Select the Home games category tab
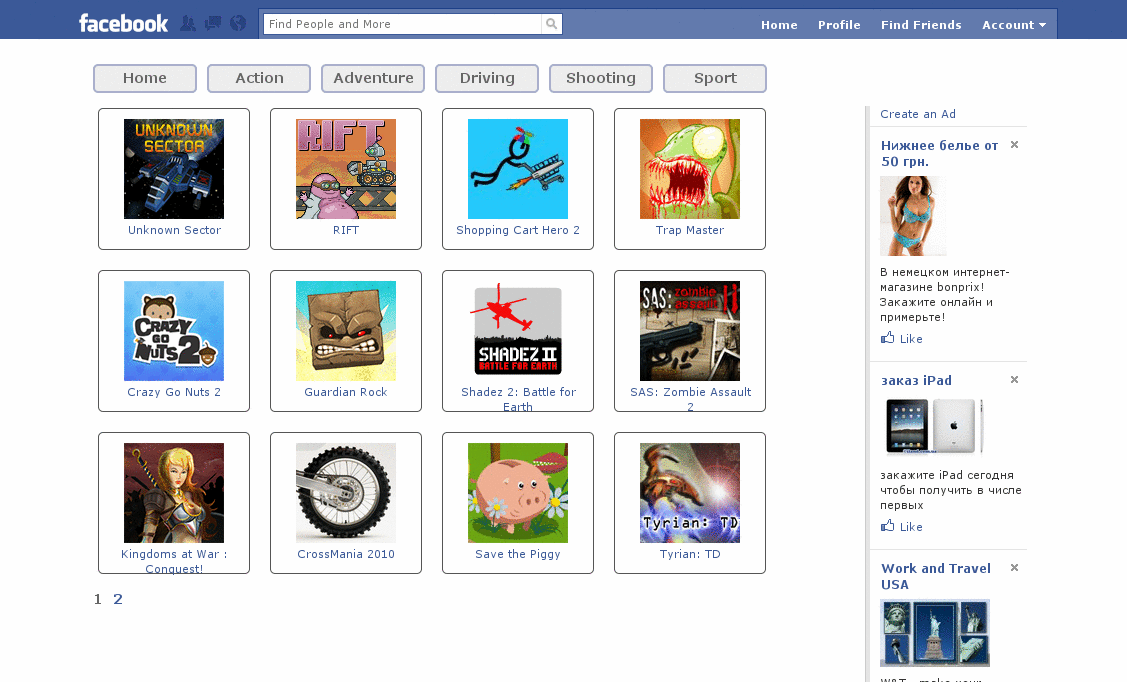 click(144, 78)
